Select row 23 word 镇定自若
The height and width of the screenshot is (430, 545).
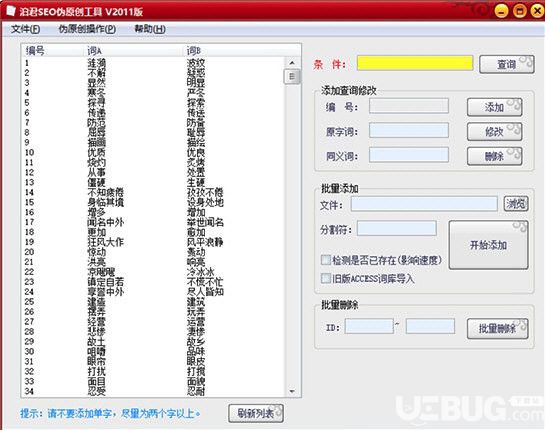[105, 282]
